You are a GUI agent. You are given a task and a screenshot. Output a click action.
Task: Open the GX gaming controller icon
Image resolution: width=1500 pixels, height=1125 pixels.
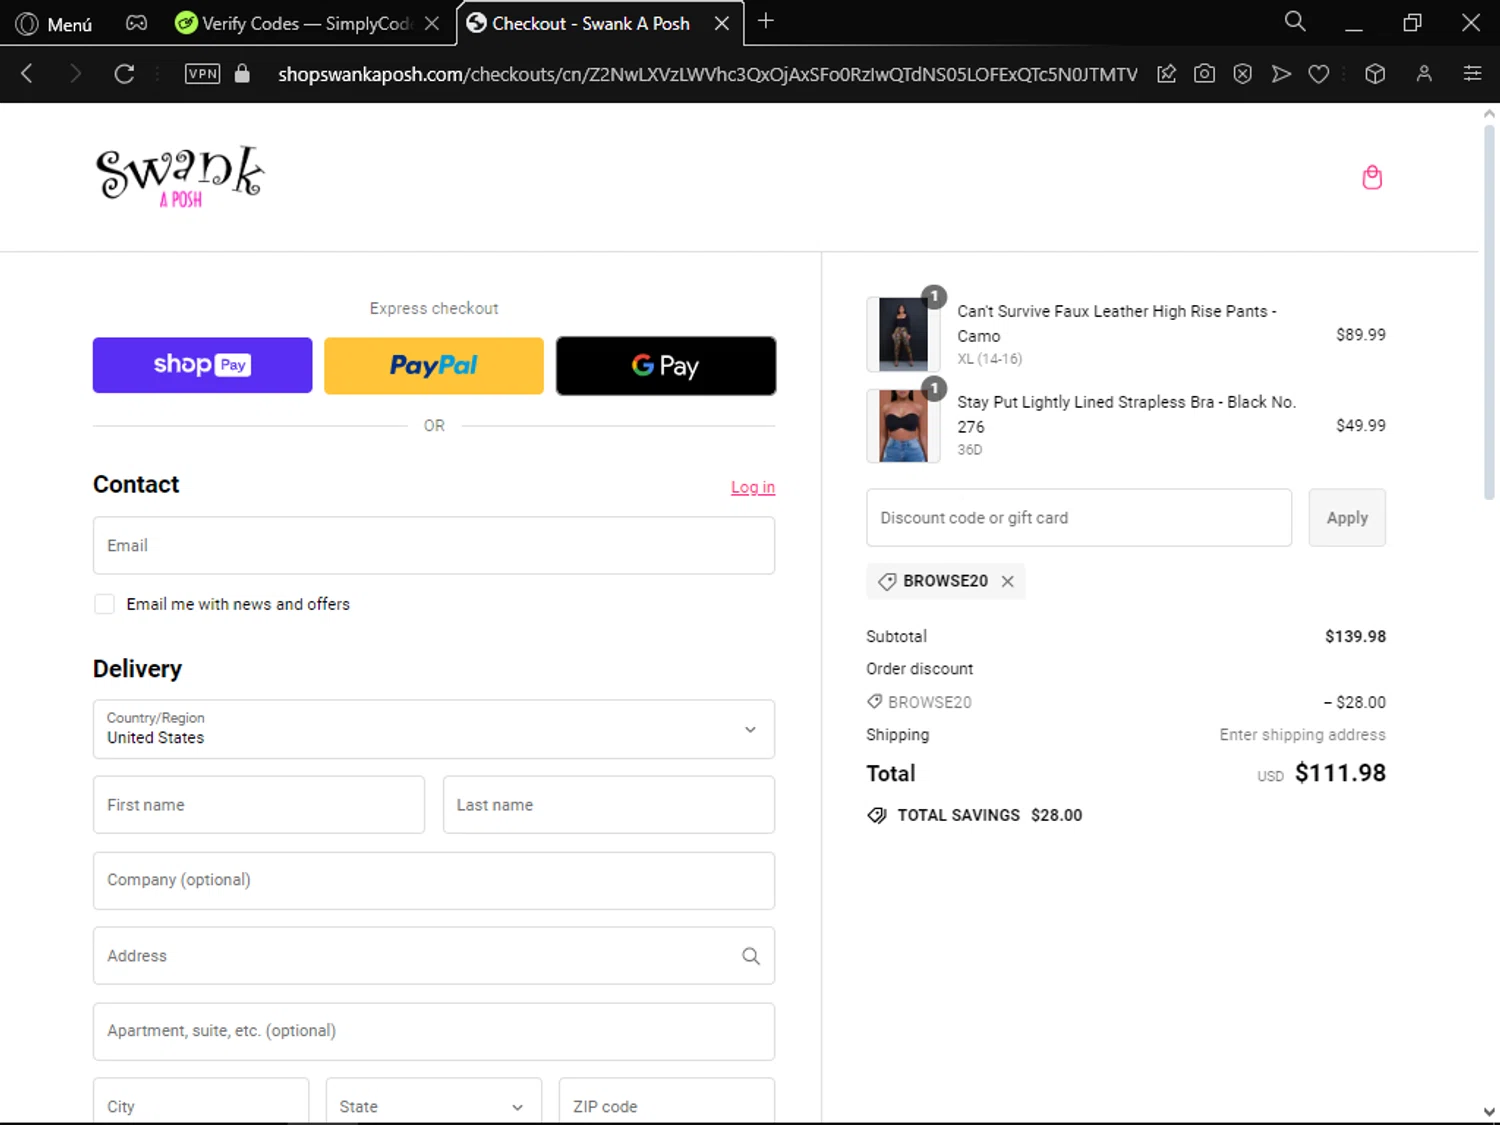[136, 22]
